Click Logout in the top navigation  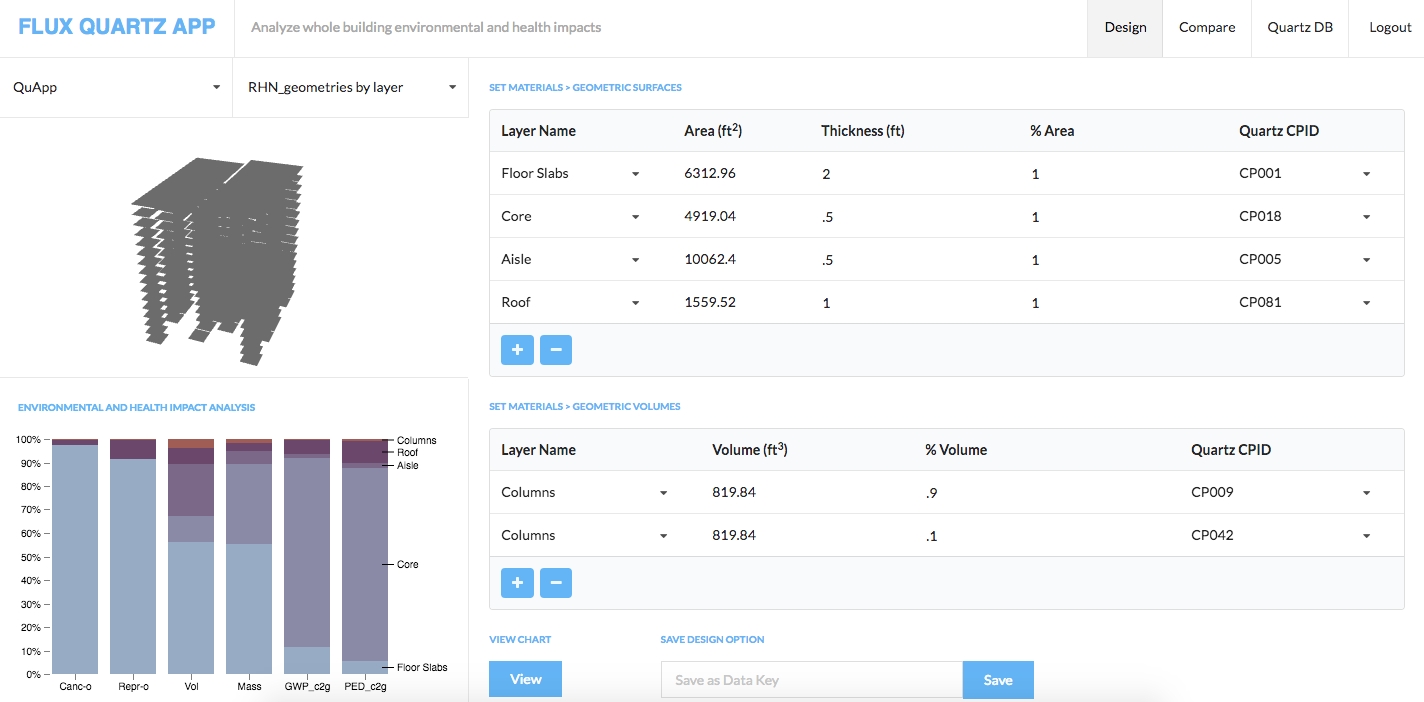1390,28
